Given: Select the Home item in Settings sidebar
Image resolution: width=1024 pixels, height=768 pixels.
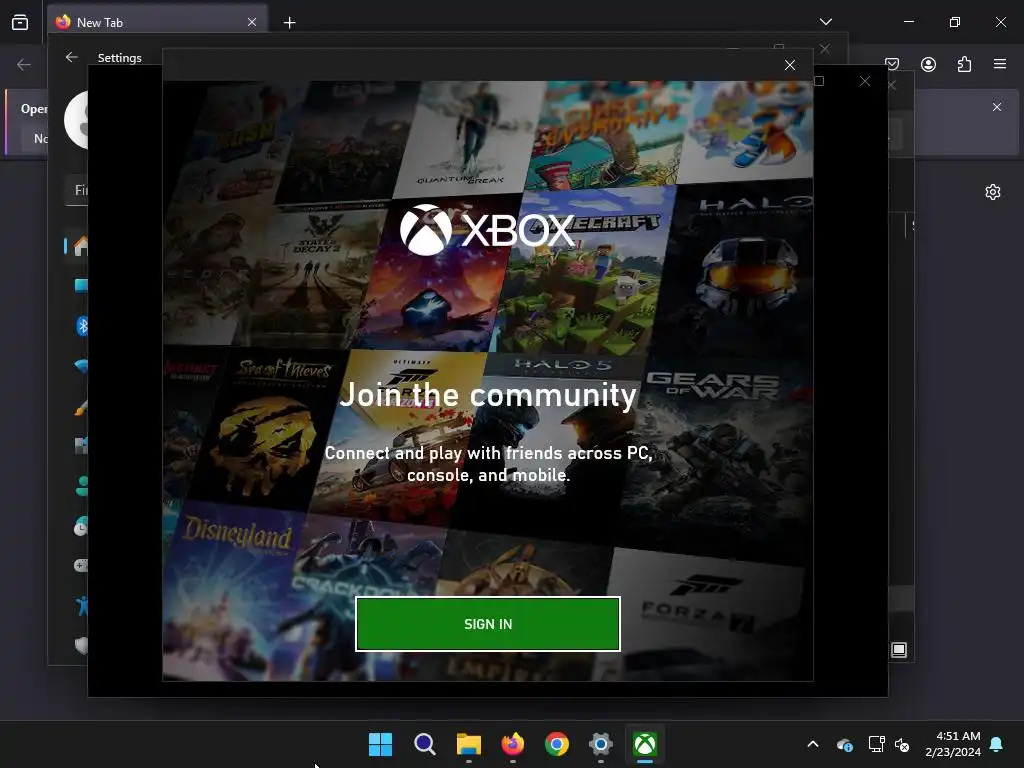Looking at the screenshot, I should pos(81,246).
